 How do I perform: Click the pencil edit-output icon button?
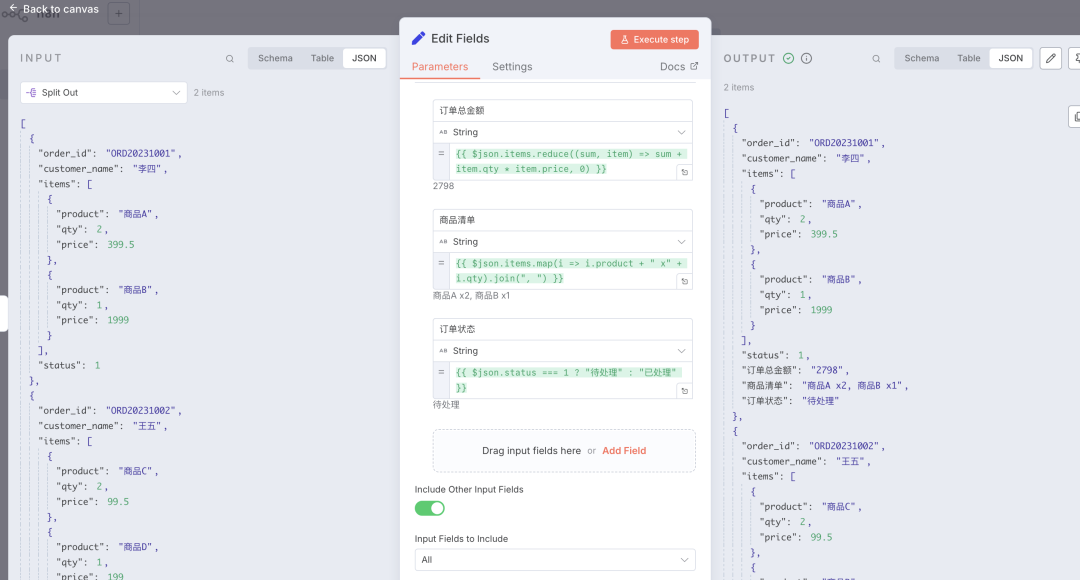tap(1050, 58)
